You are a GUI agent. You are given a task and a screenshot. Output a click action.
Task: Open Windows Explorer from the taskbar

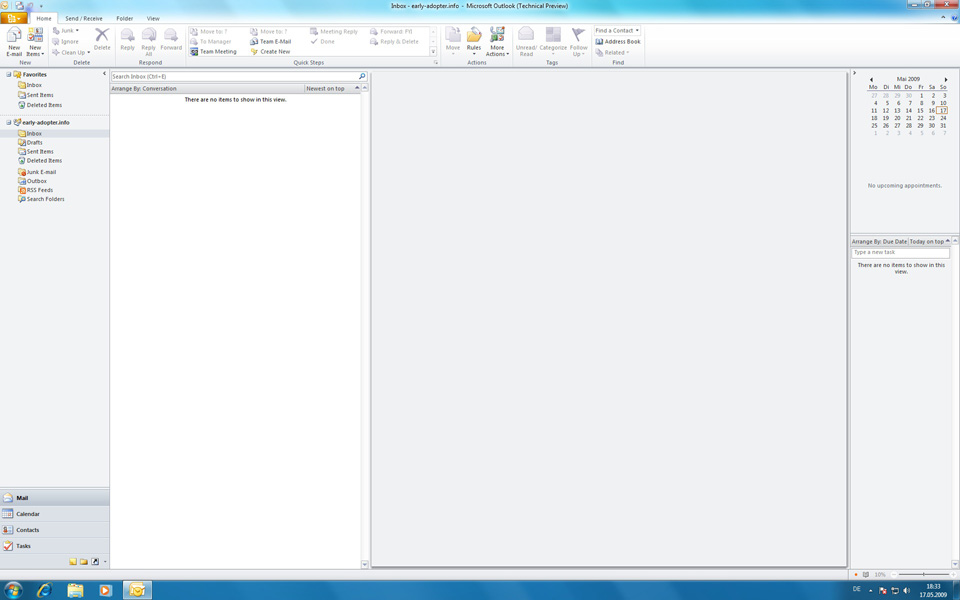(x=75, y=590)
